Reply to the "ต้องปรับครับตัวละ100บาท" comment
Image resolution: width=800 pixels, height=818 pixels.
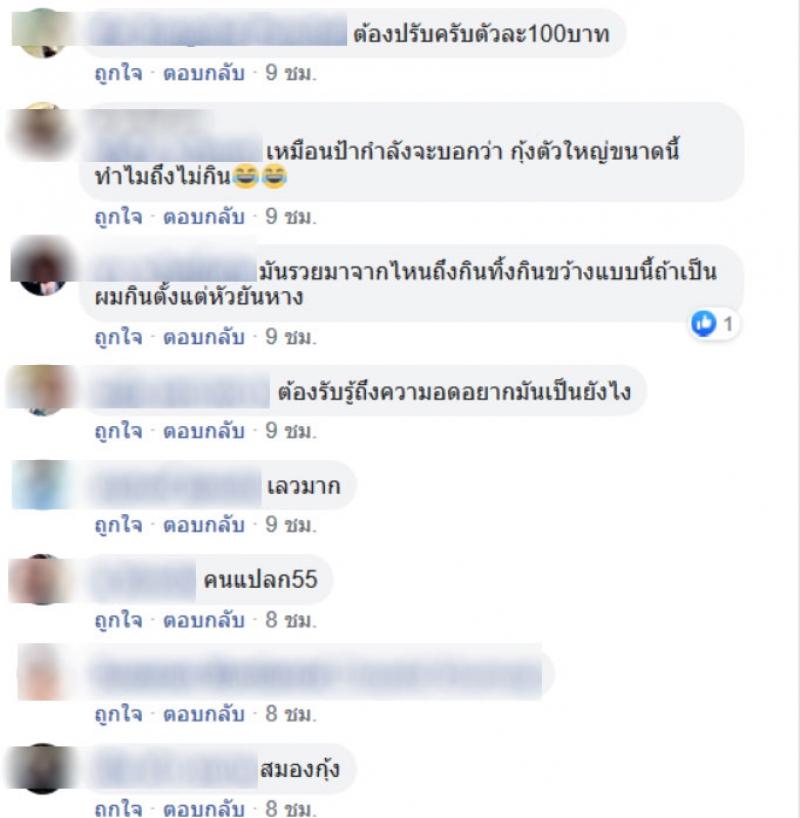pyautogui.click(x=204, y=73)
